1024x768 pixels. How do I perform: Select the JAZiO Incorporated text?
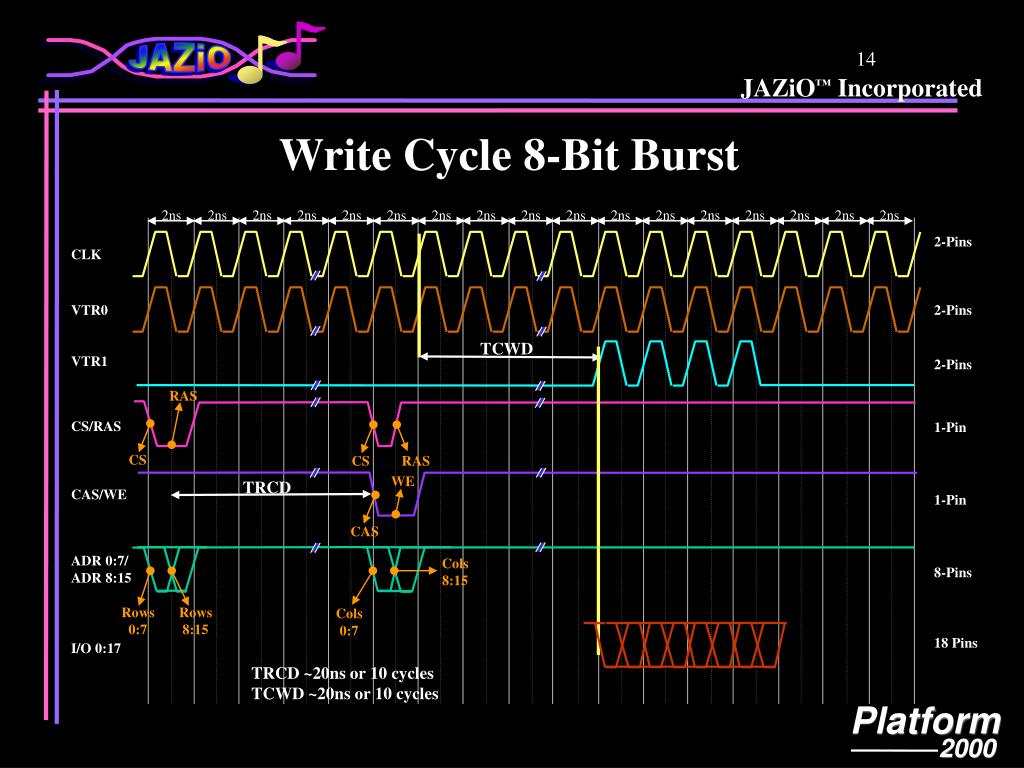click(861, 88)
